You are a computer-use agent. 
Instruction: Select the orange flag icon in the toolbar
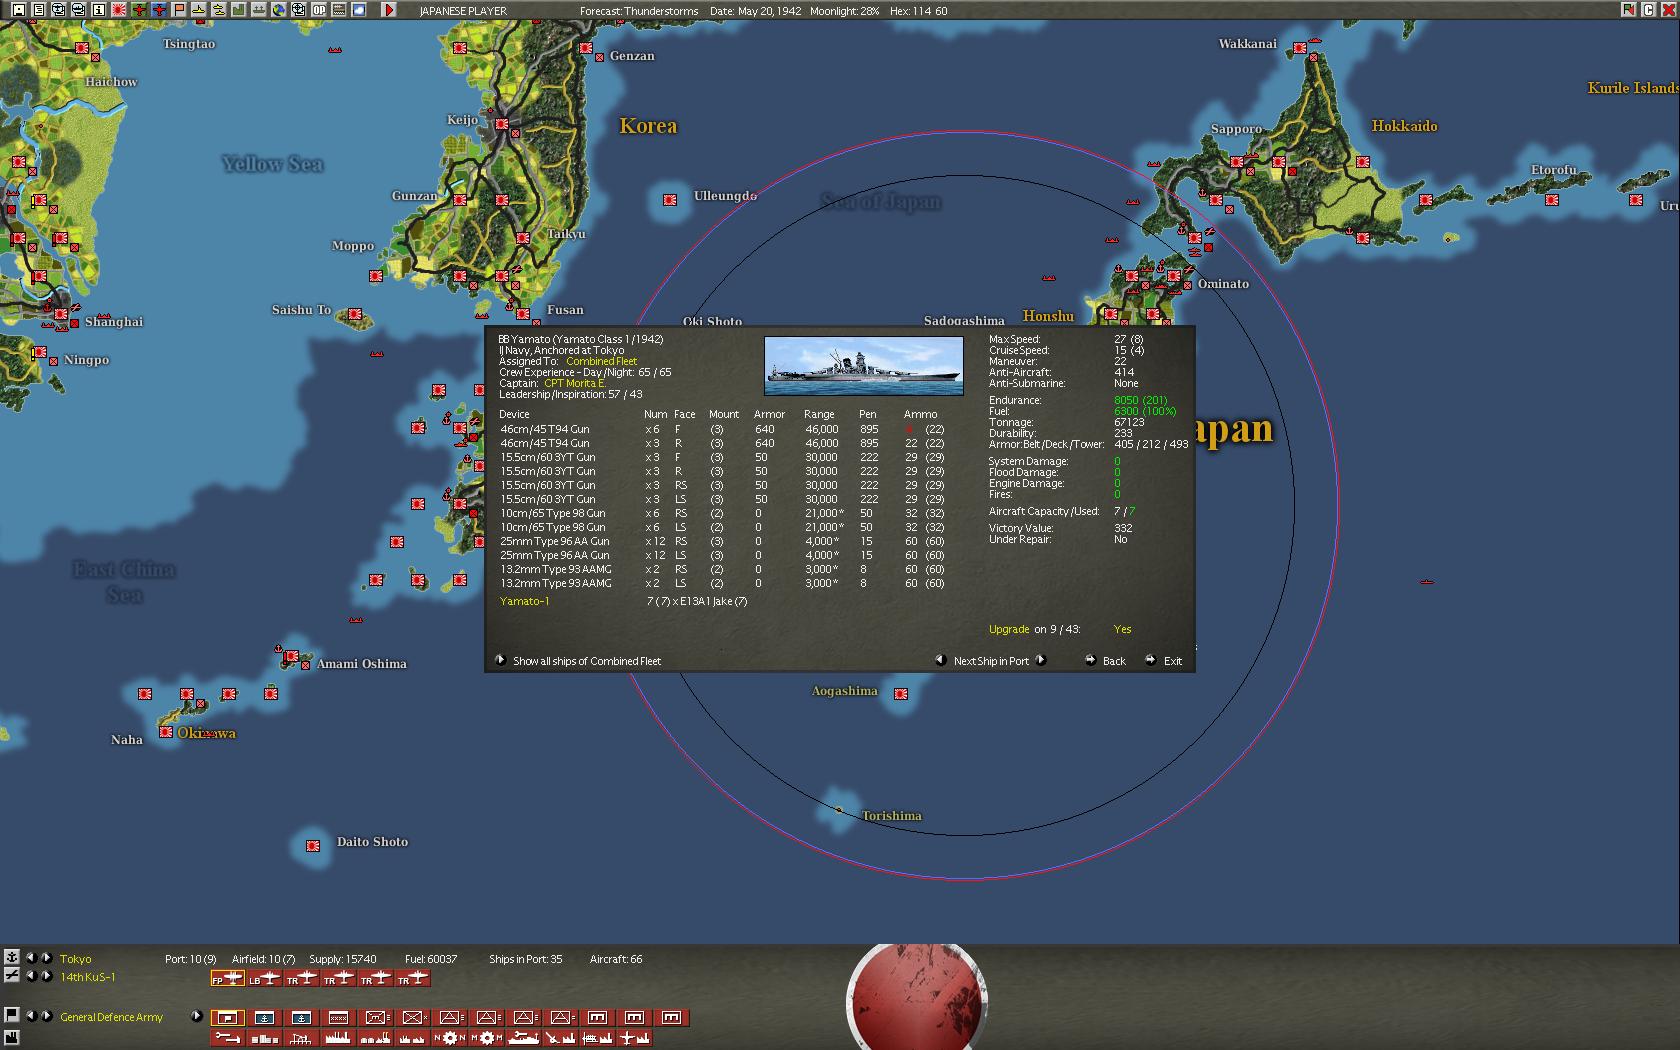[178, 11]
